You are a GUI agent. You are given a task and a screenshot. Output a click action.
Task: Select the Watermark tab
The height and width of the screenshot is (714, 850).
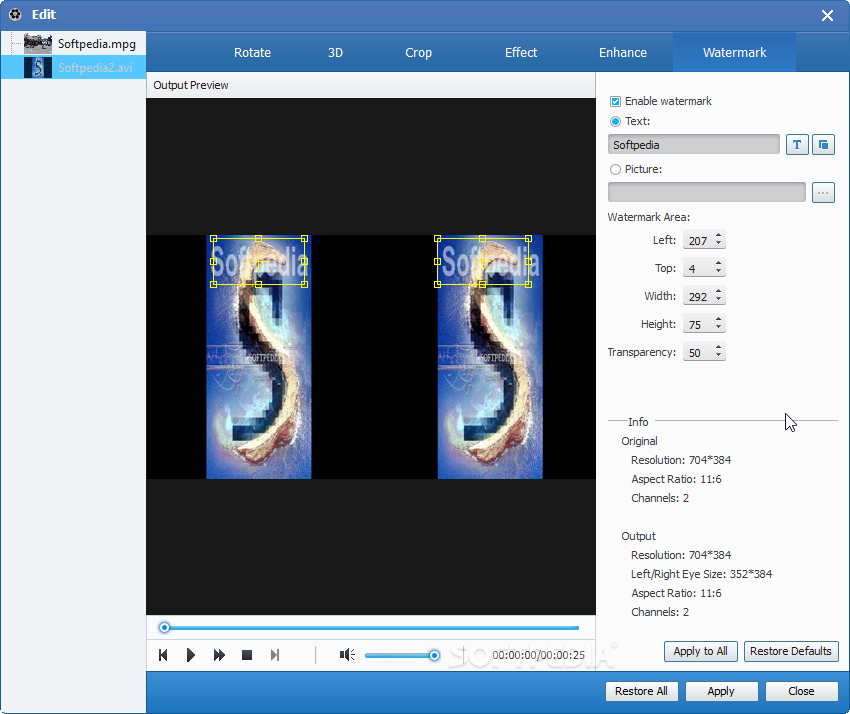pos(735,53)
